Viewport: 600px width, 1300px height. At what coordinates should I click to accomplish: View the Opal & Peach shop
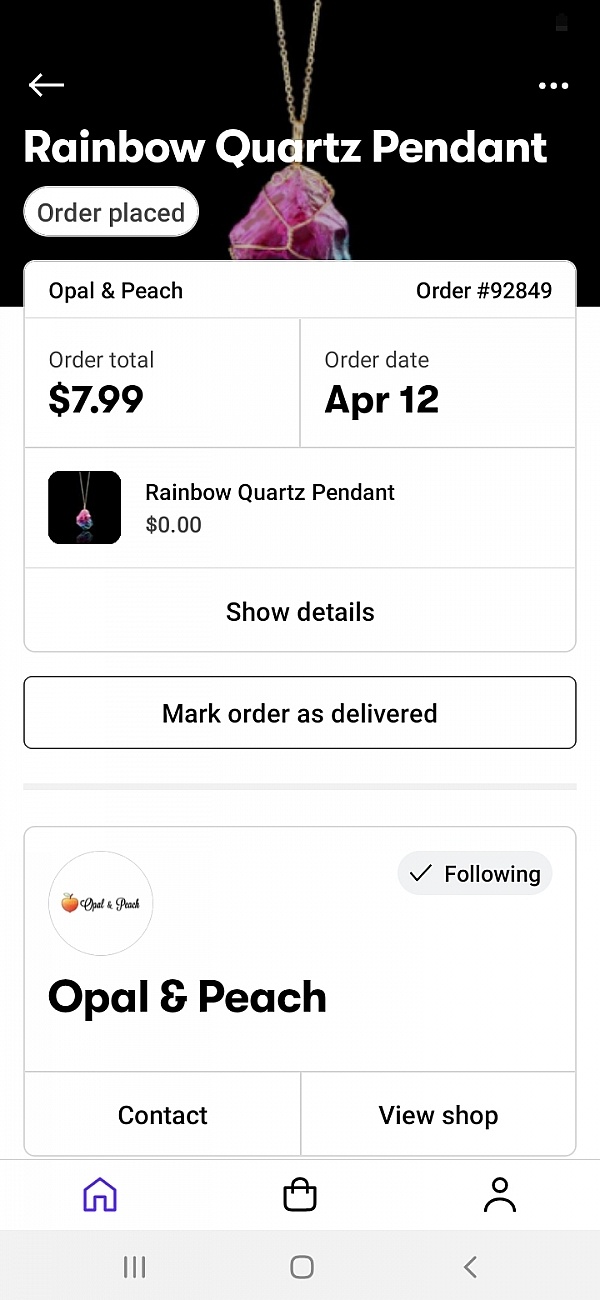point(438,1115)
